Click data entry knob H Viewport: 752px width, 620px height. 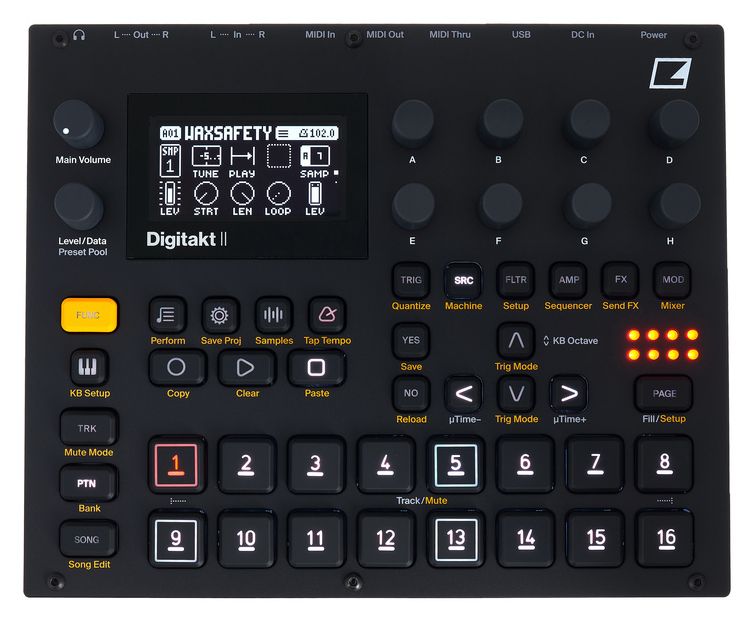click(676, 205)
